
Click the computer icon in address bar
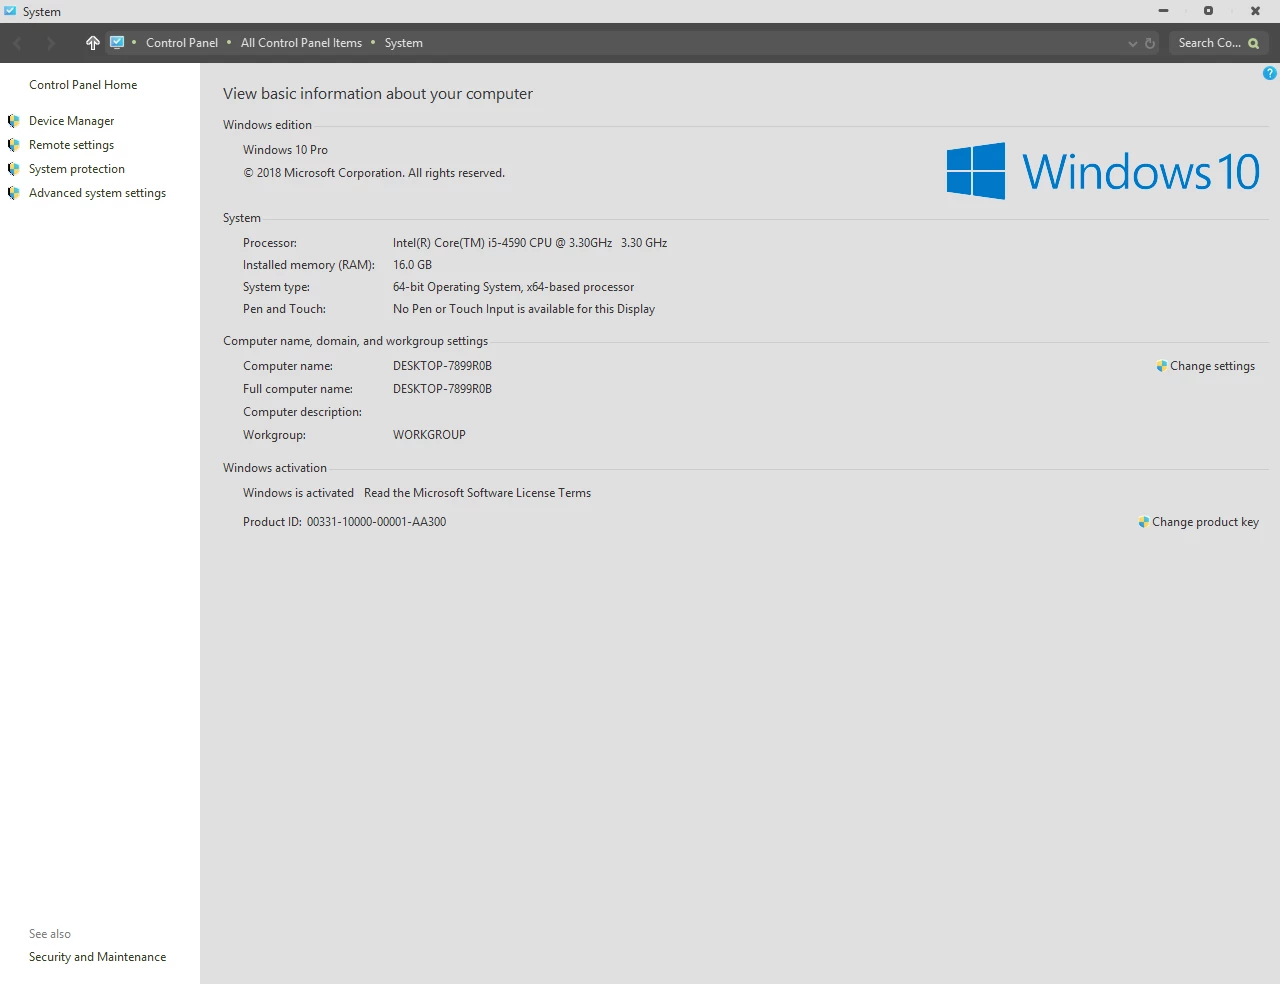pyautogui.click(x=117, y=43)
